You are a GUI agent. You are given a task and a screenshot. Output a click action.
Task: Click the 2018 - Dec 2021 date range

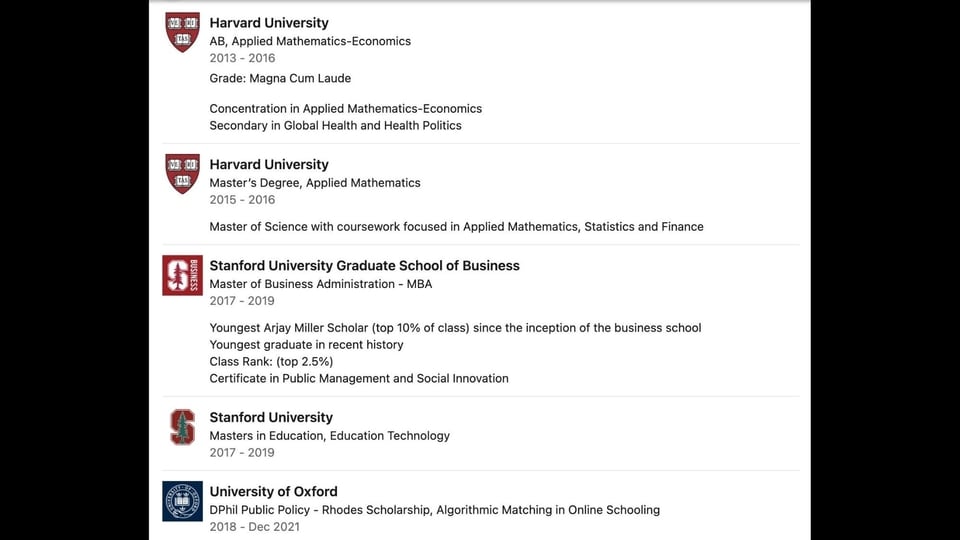coord(255,527)
